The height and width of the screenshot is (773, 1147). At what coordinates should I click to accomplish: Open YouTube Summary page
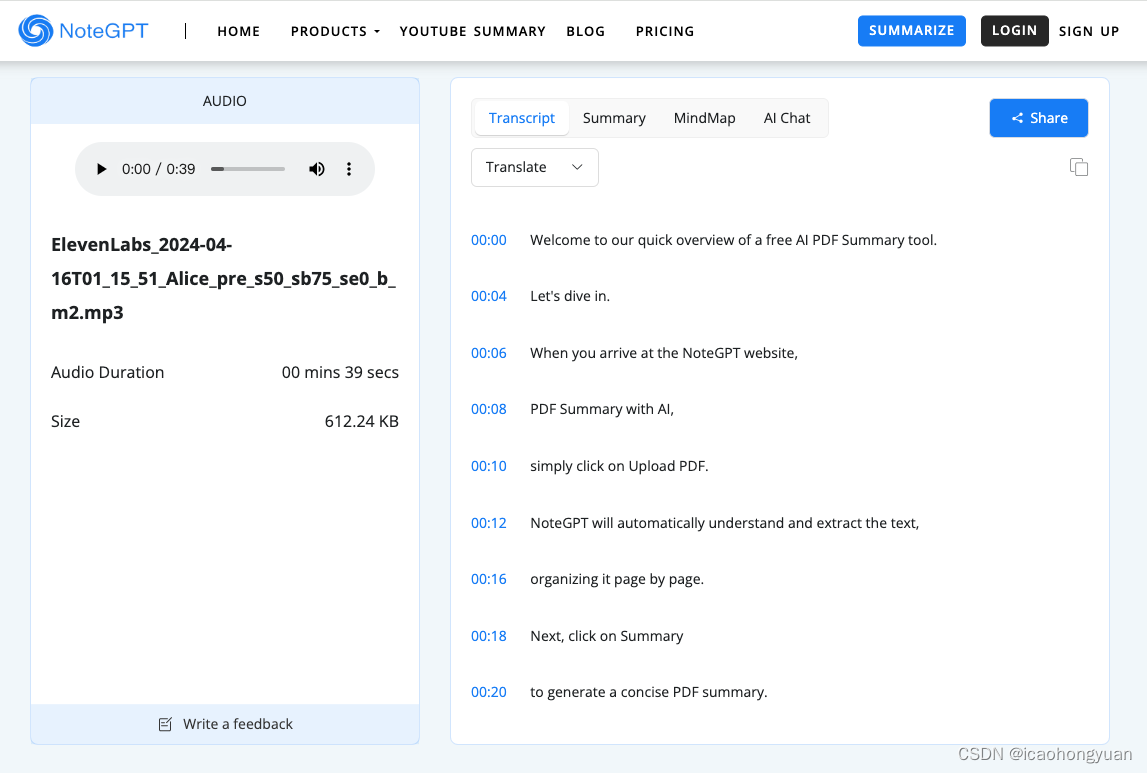pyautogui.click(x=473, y=31)
